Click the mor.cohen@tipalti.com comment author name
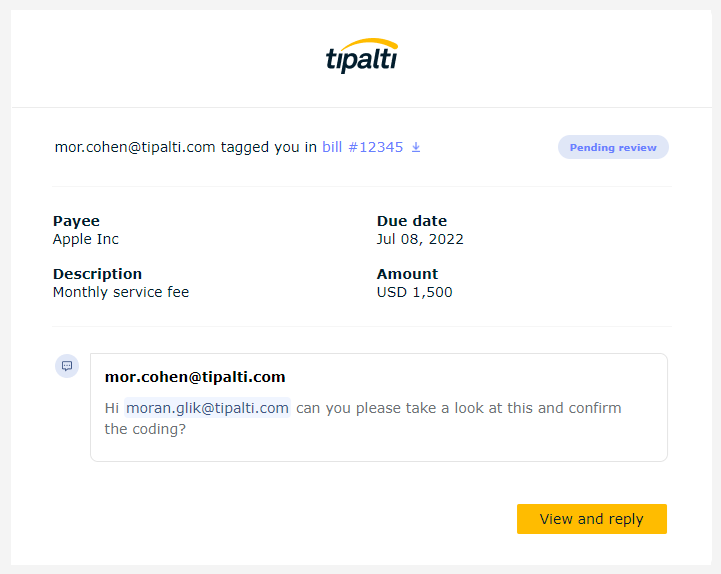This screenshot has width=721, height=574. (195, 377)
